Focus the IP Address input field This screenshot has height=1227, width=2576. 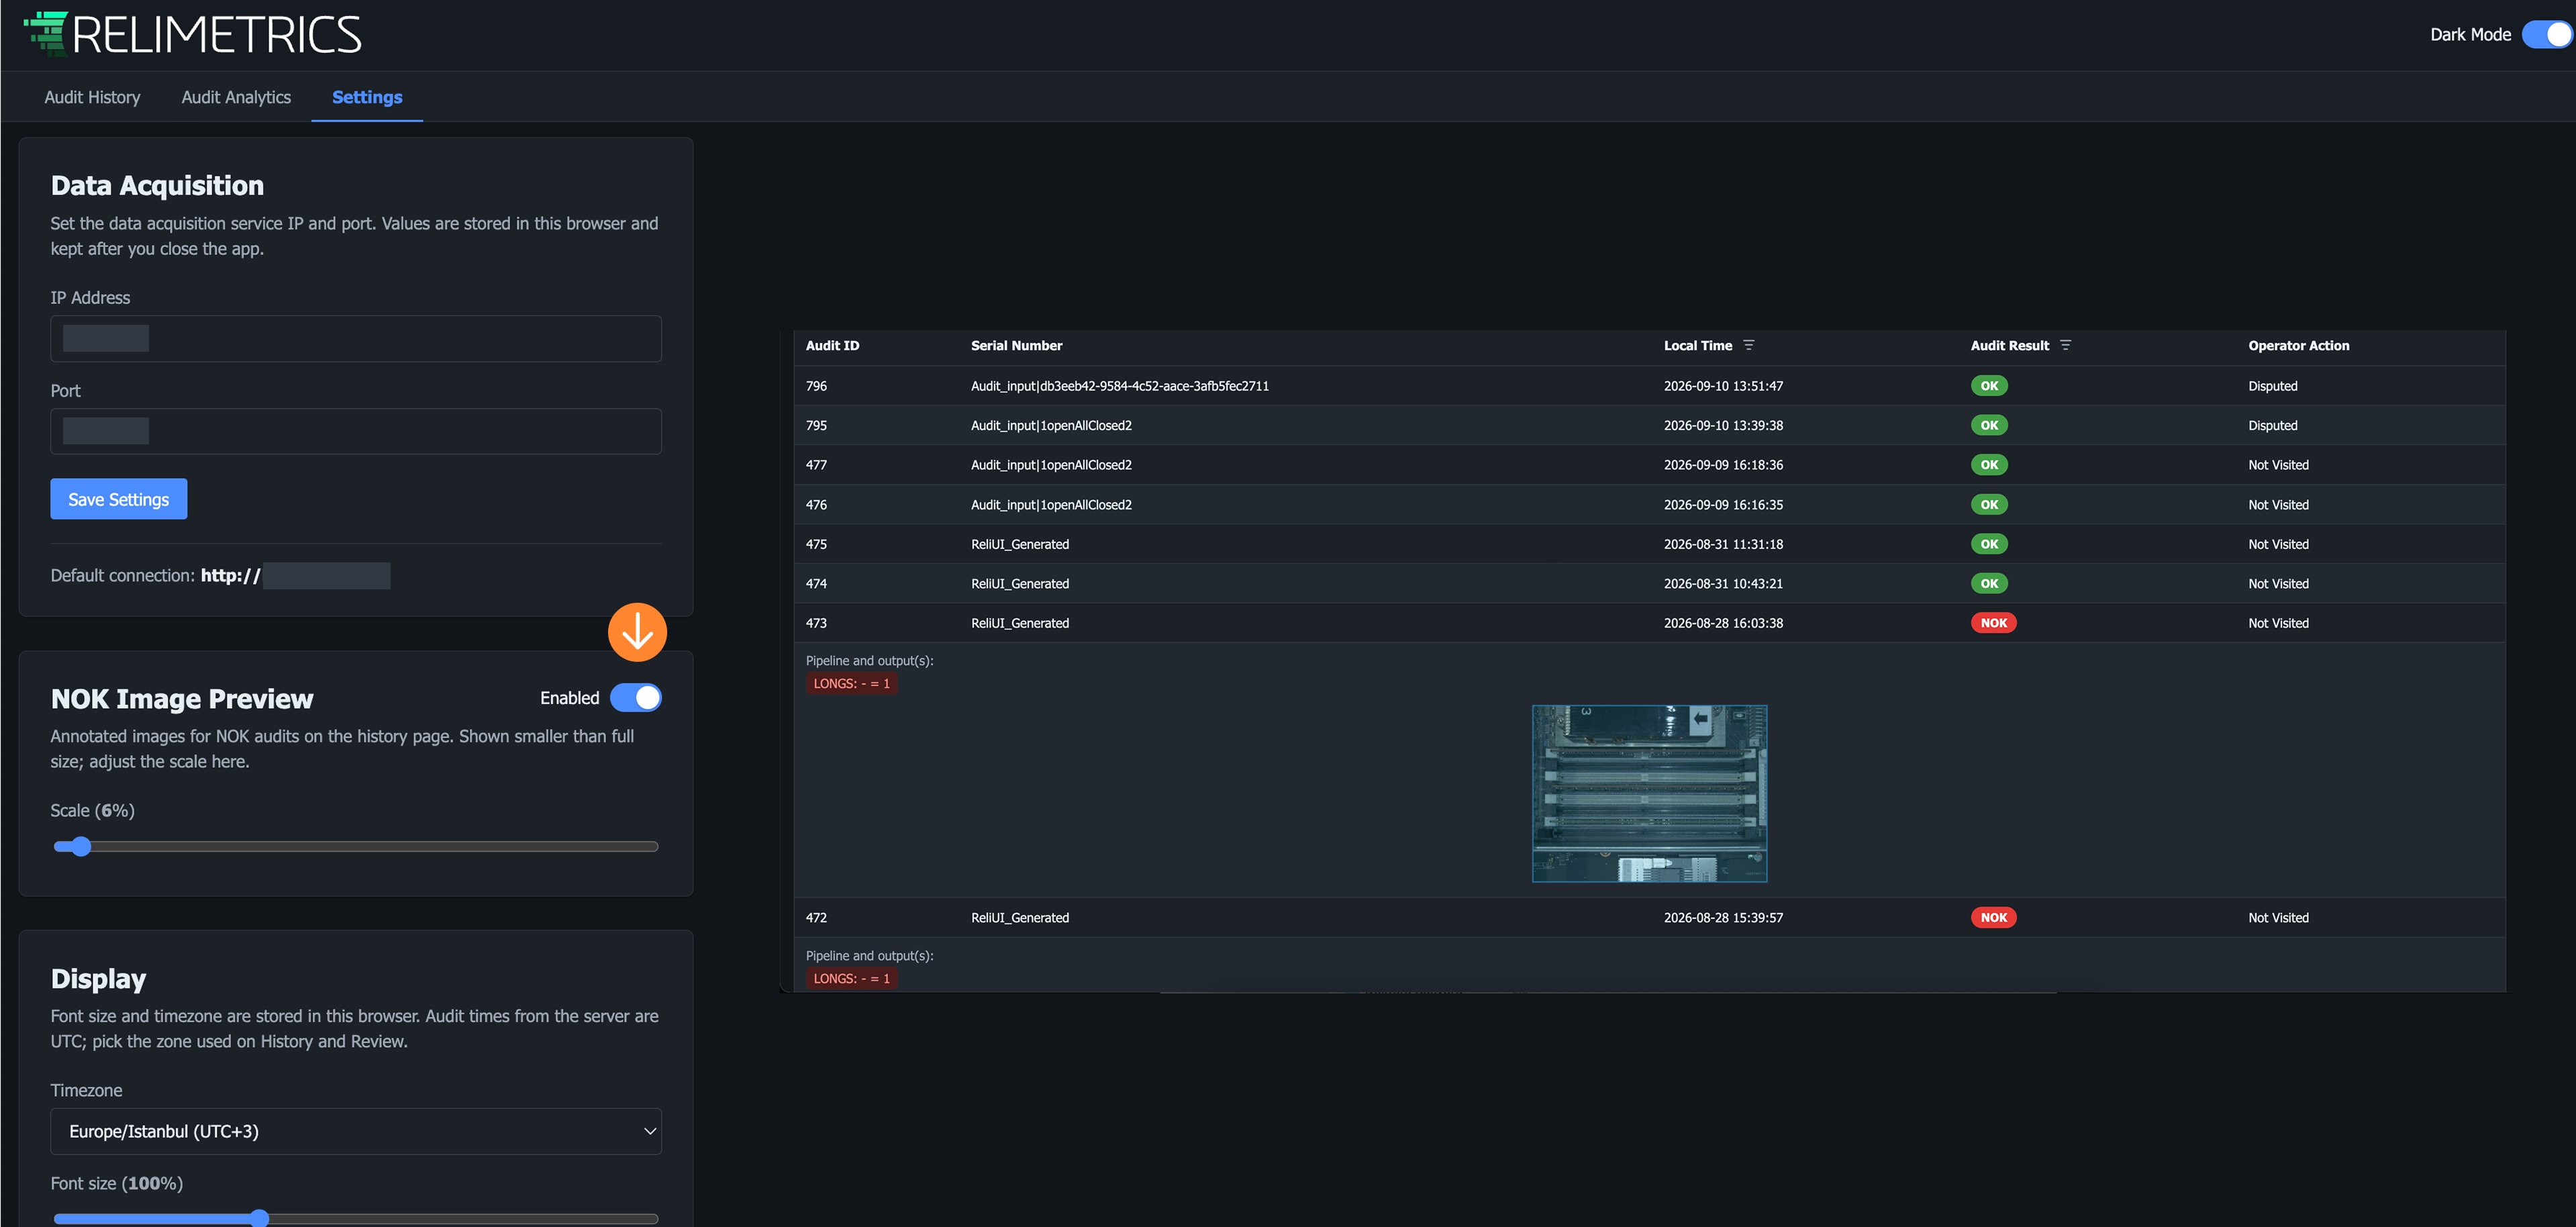pos(356,339)
